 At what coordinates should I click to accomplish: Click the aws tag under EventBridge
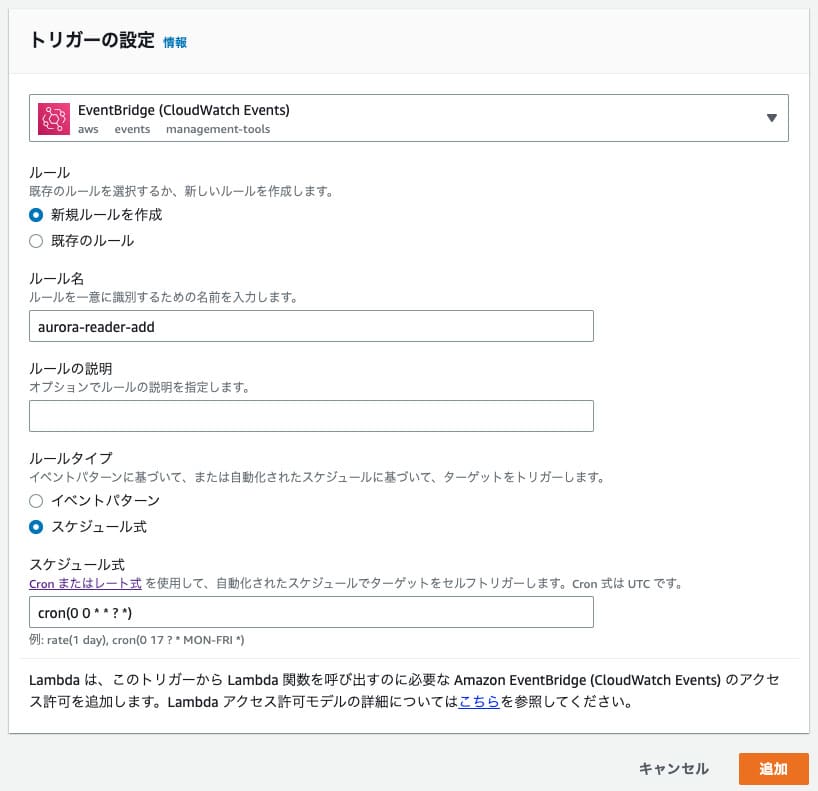tap(88, 129)
